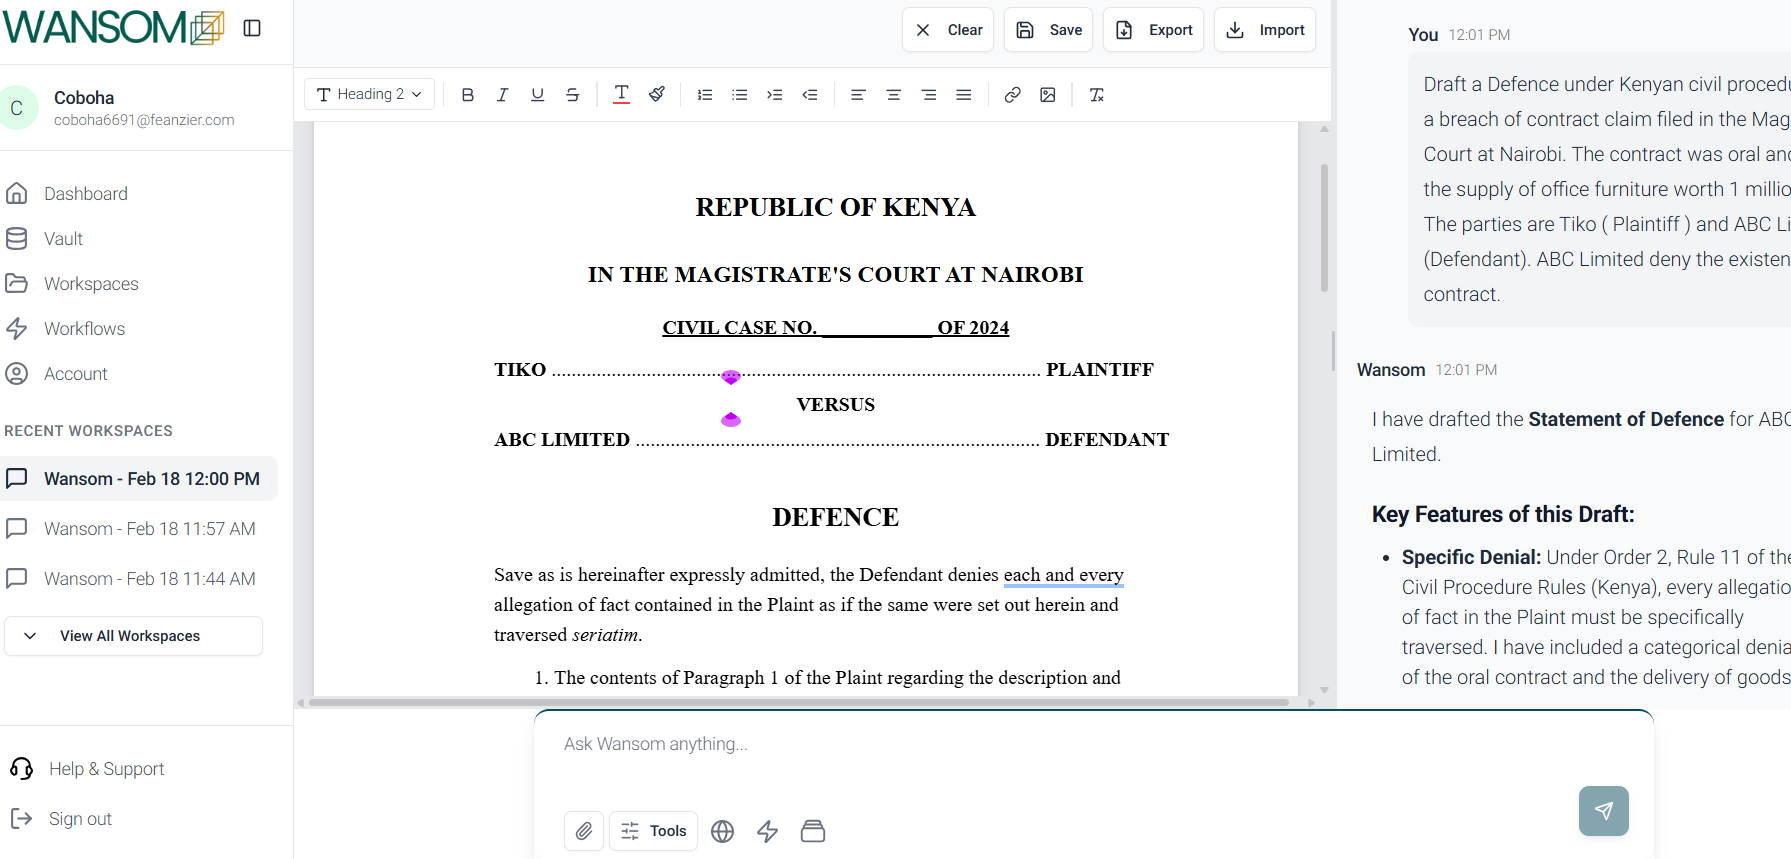Toggle web search globe icon
This screenshot has width=1791, height=859.
click(x=722, y=831)
